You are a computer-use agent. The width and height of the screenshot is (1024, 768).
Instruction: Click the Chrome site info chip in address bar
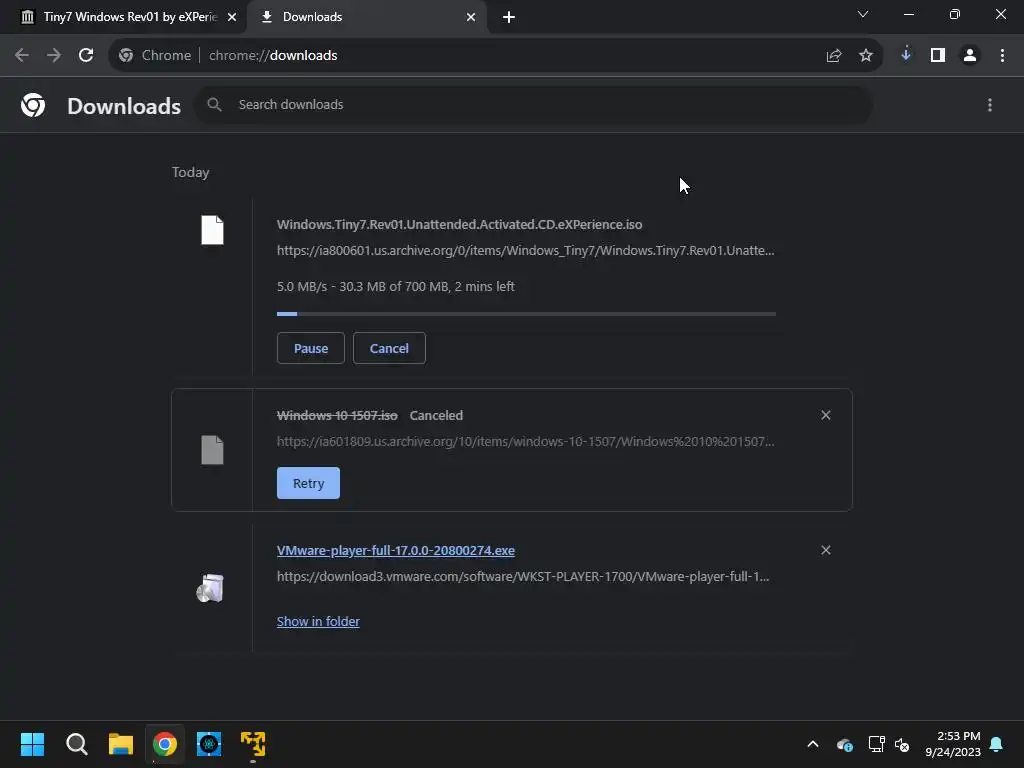click(155, 56)
